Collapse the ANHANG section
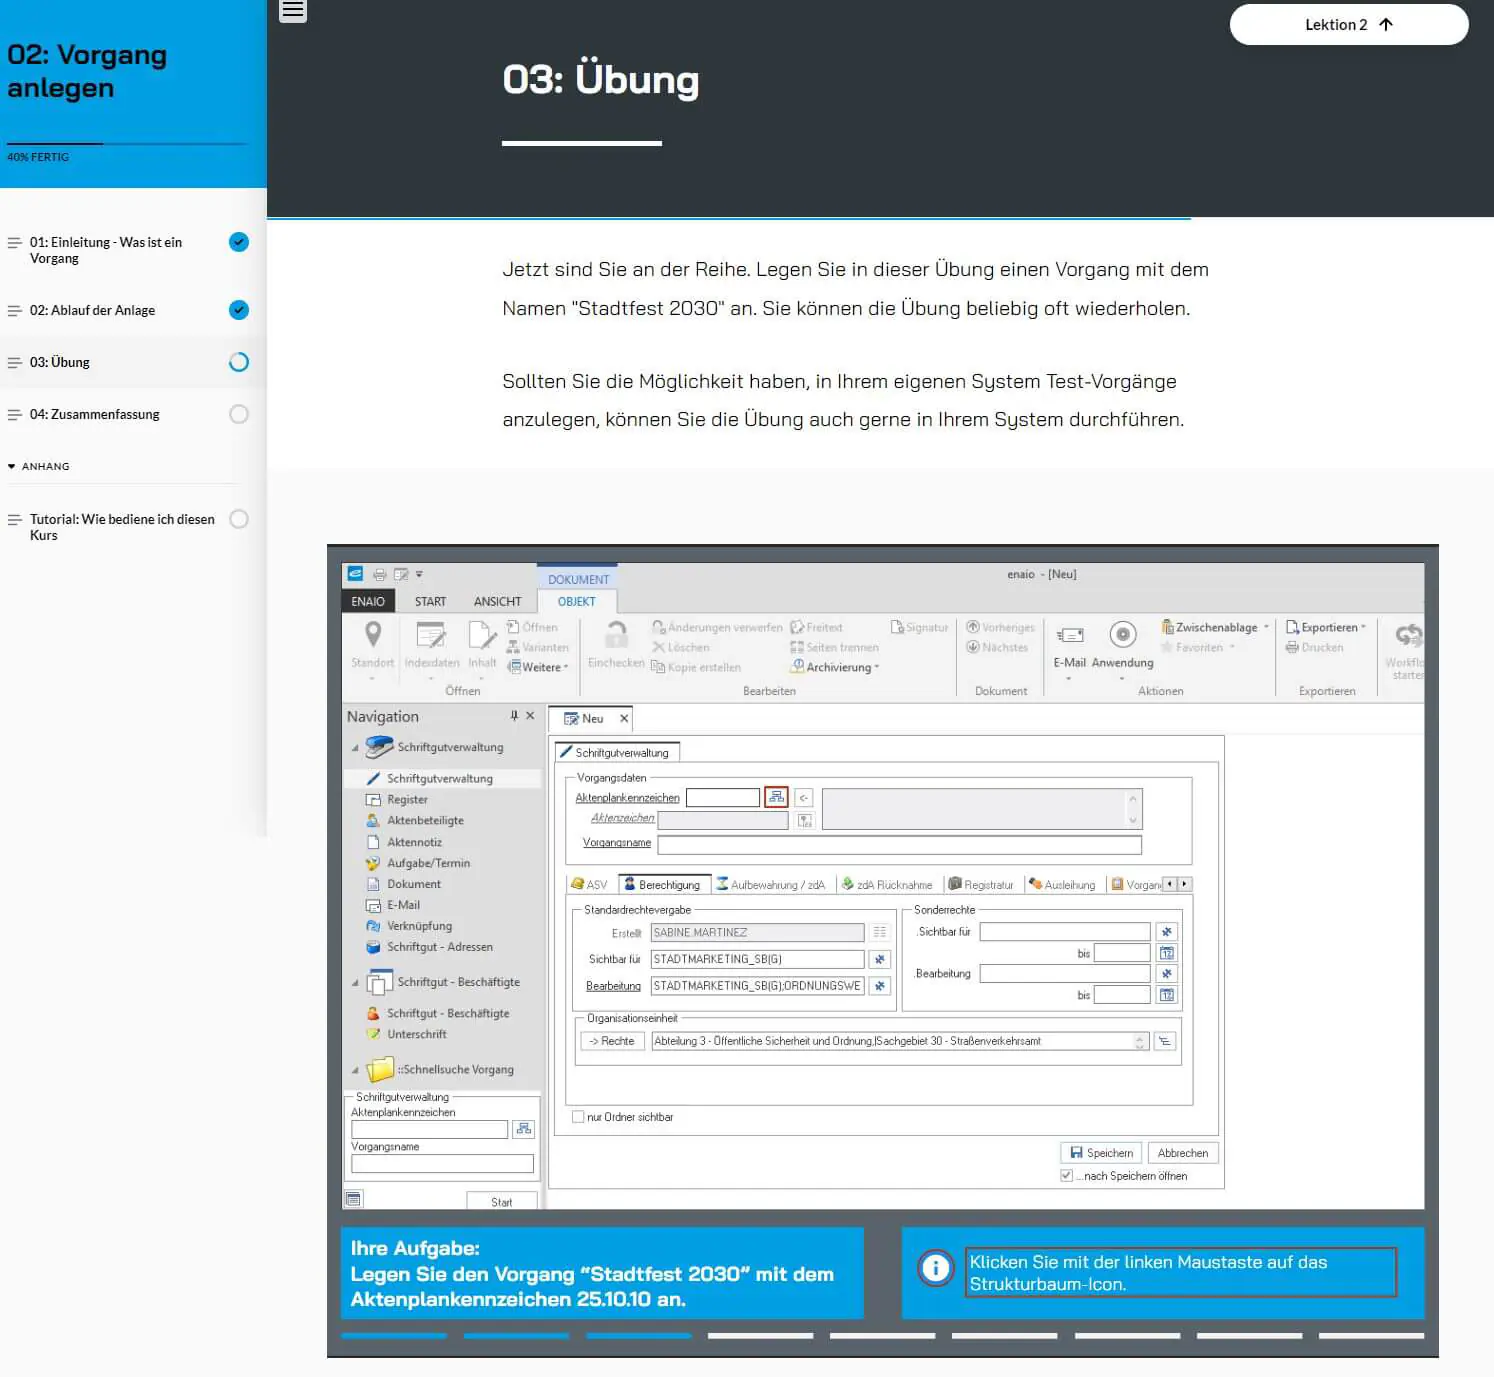This screenshot has height=1377, width=1494. click(x=12, y=466)
